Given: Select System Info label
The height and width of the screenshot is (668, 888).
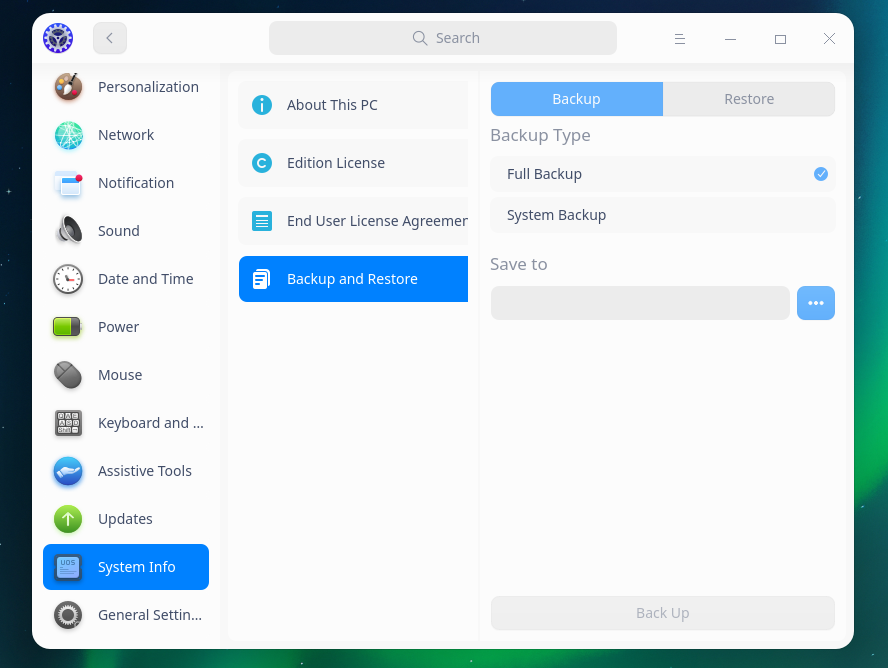Looking at the screenshot, I should 136,567.
